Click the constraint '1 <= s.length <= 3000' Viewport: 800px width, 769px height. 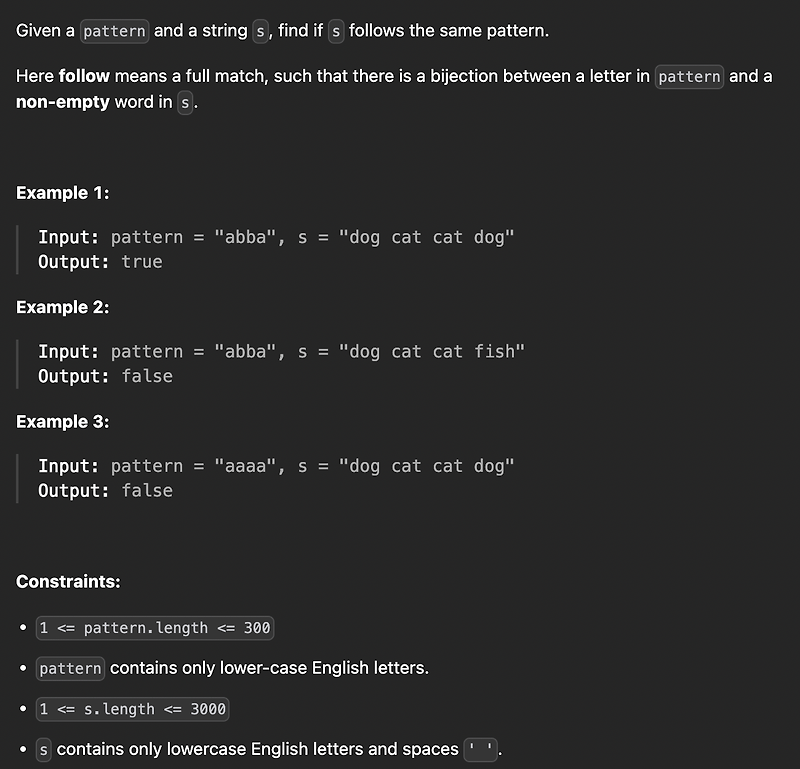(x=133, y=709)
